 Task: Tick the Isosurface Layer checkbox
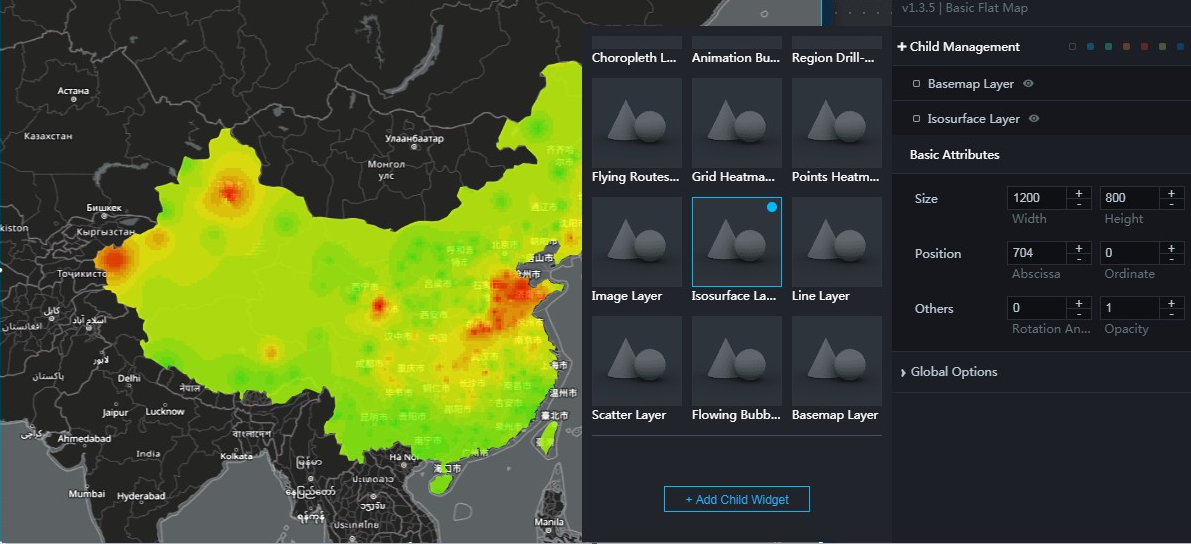tap(916, 119)
